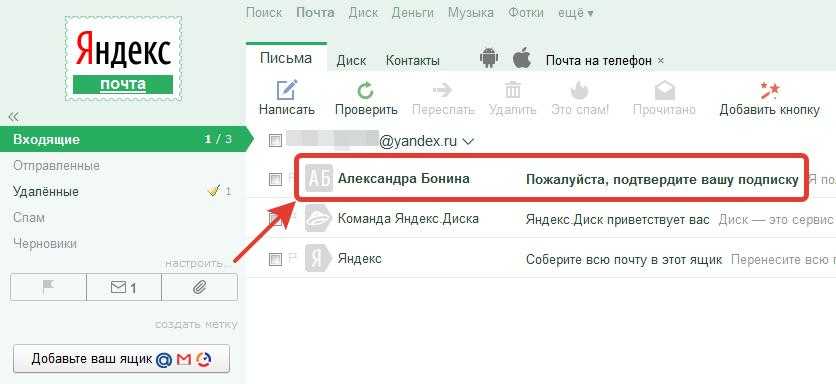The width and height of the screenshot is (836, 384).
Task: Open the Входящие folder
Action: point(123,139)
